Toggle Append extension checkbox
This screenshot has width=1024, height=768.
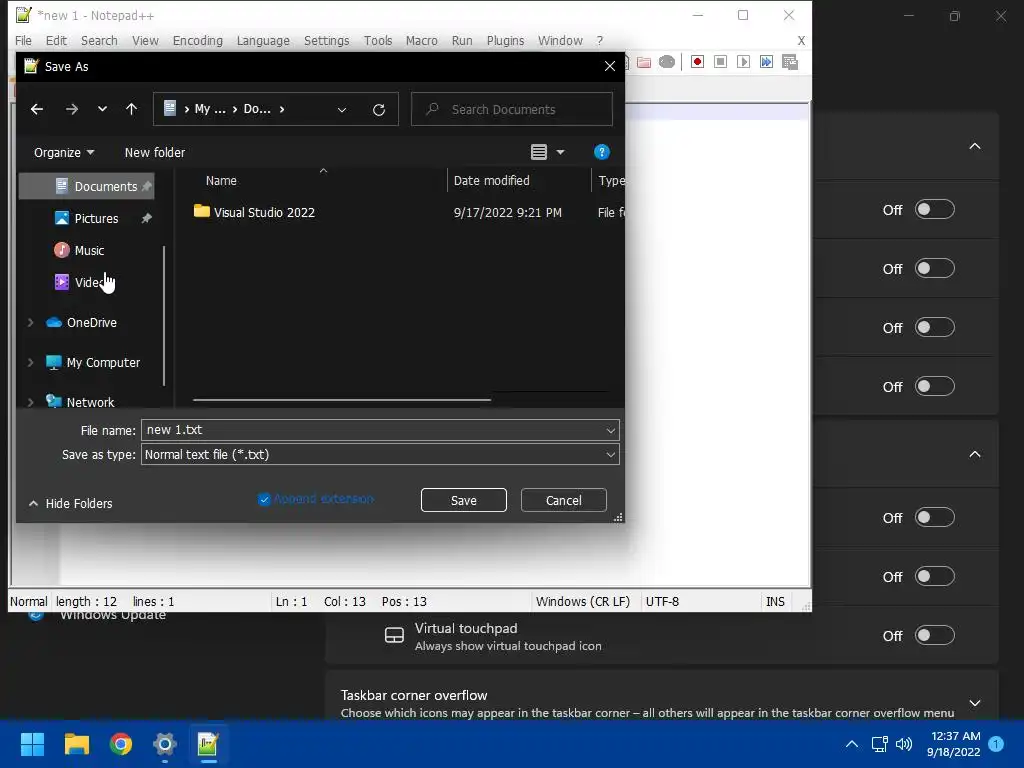click(x=264, y=500)
